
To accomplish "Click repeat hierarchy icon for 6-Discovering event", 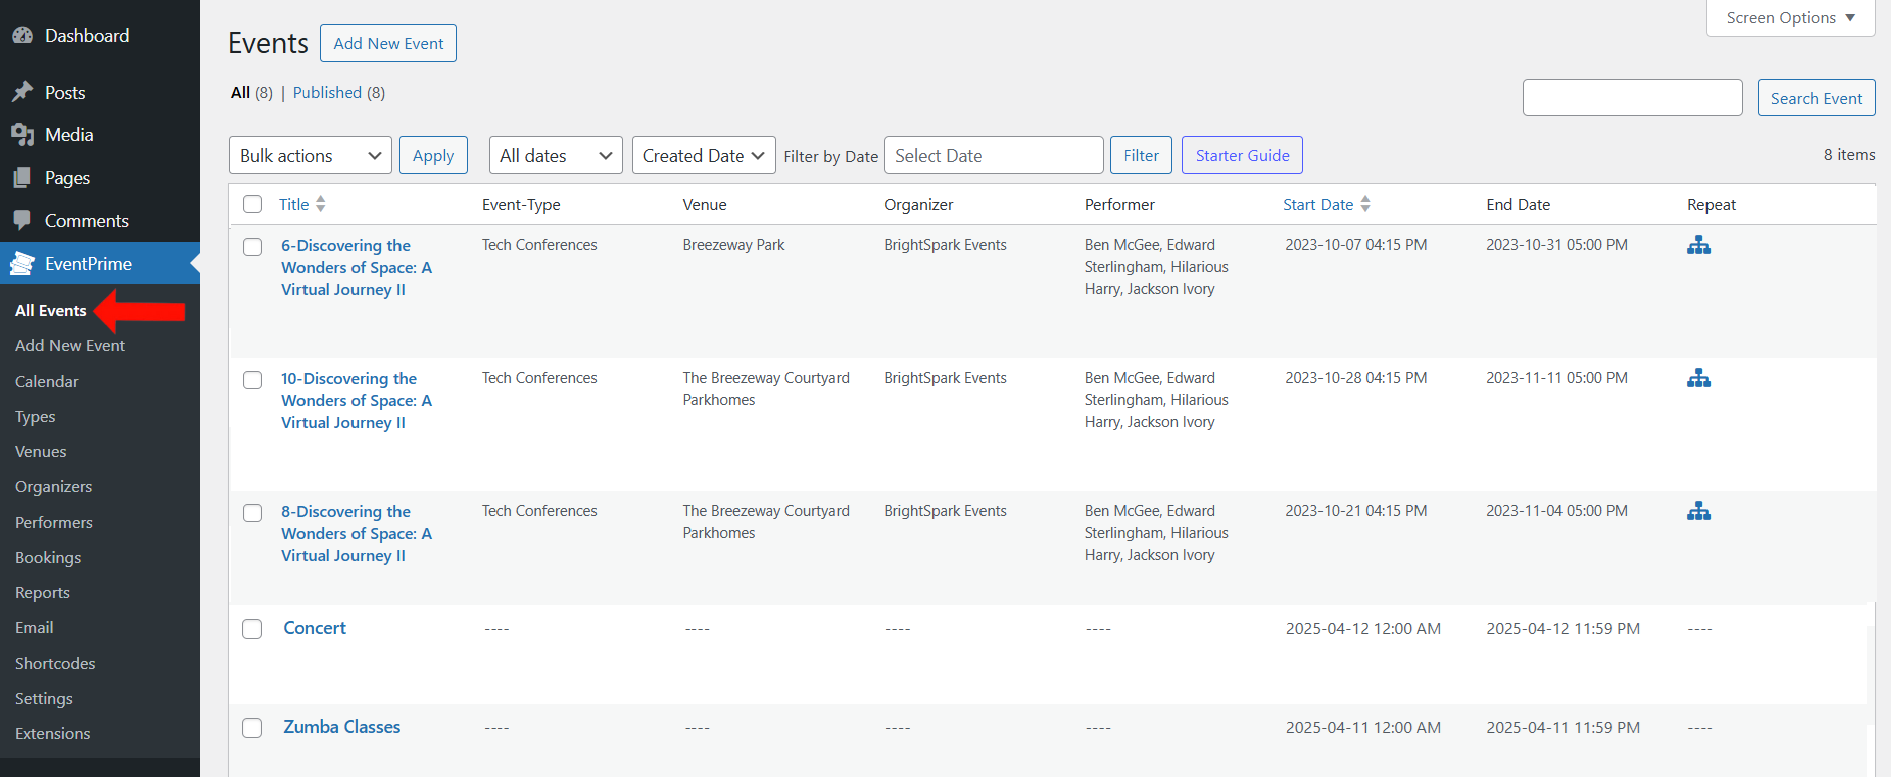I will point(1698,245).
